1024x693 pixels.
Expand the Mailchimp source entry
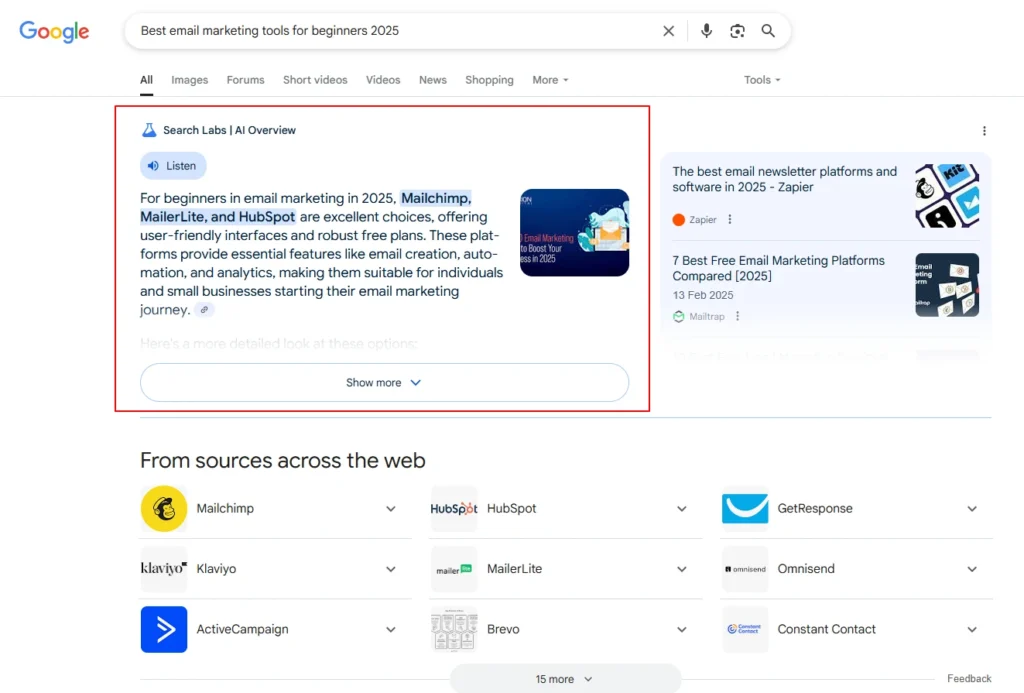tap(391, 509)
